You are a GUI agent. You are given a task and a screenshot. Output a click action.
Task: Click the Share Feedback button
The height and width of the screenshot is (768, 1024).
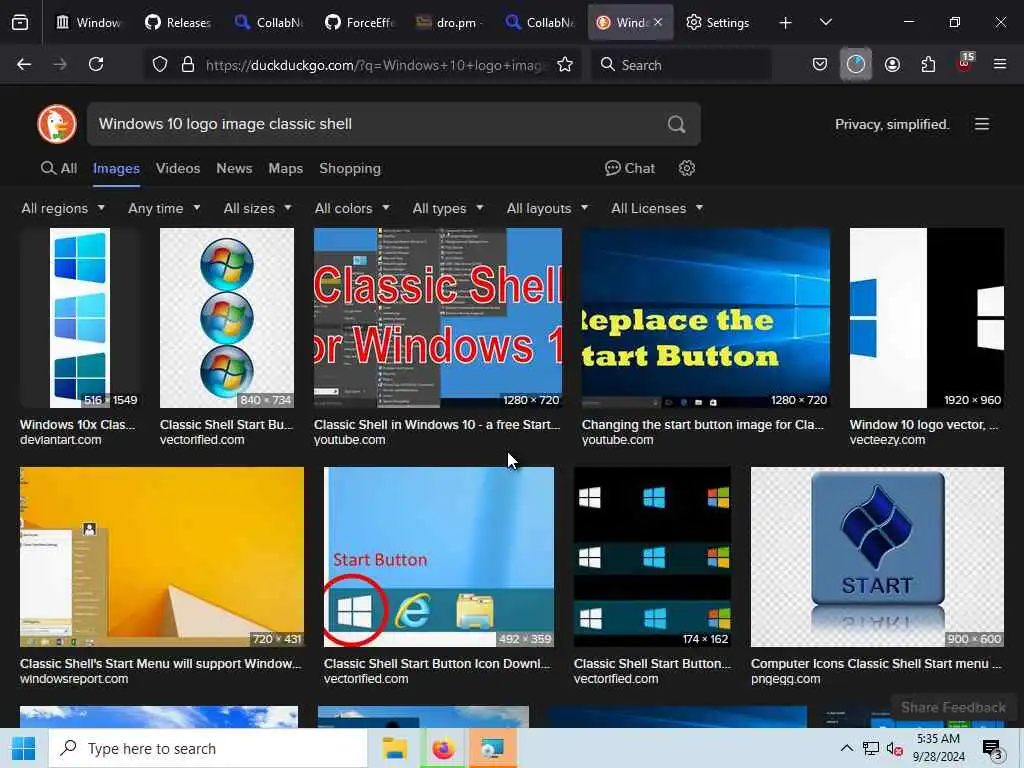tap(953, 707)
